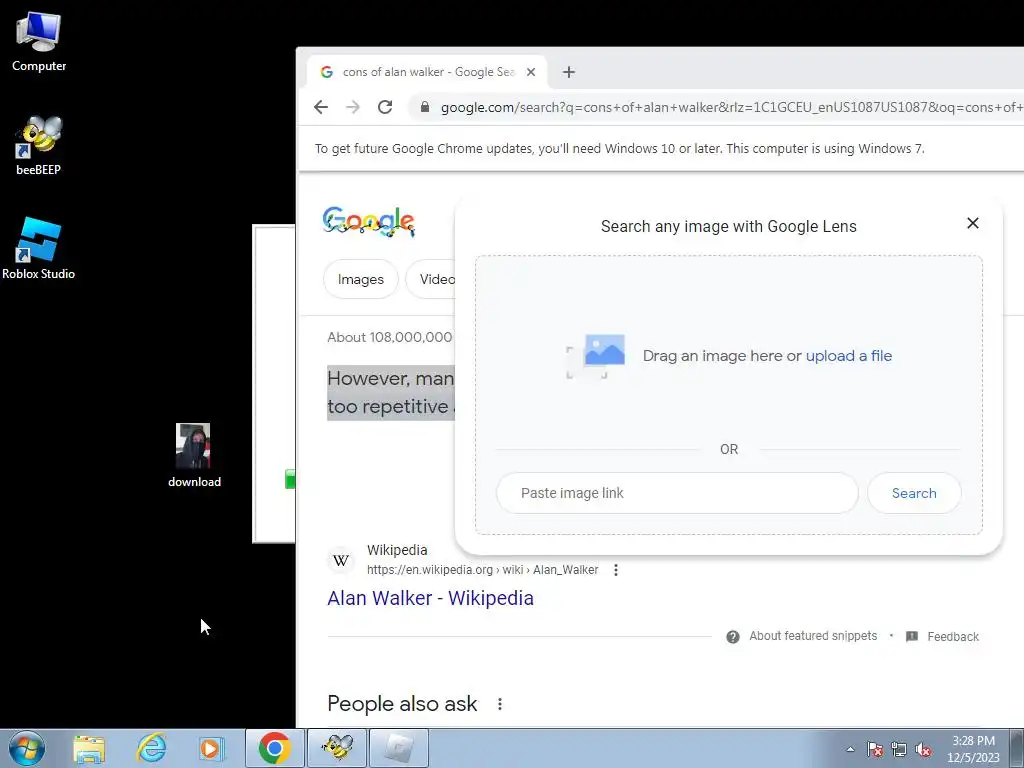Click the 'Paste image link' field
Viewport: 1024px width, 768px height.
[677, 493]
